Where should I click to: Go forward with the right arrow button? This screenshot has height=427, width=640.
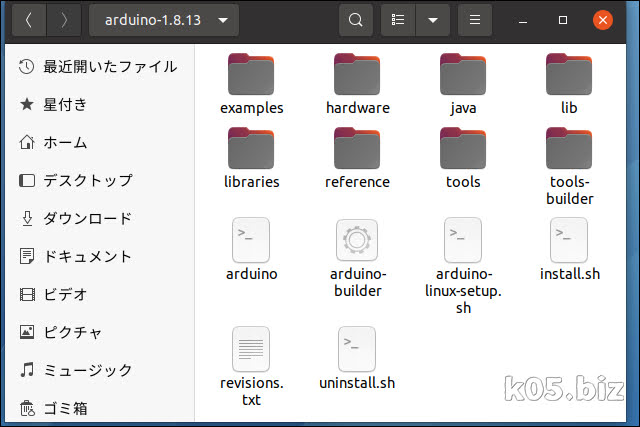(x=64, y=20)
